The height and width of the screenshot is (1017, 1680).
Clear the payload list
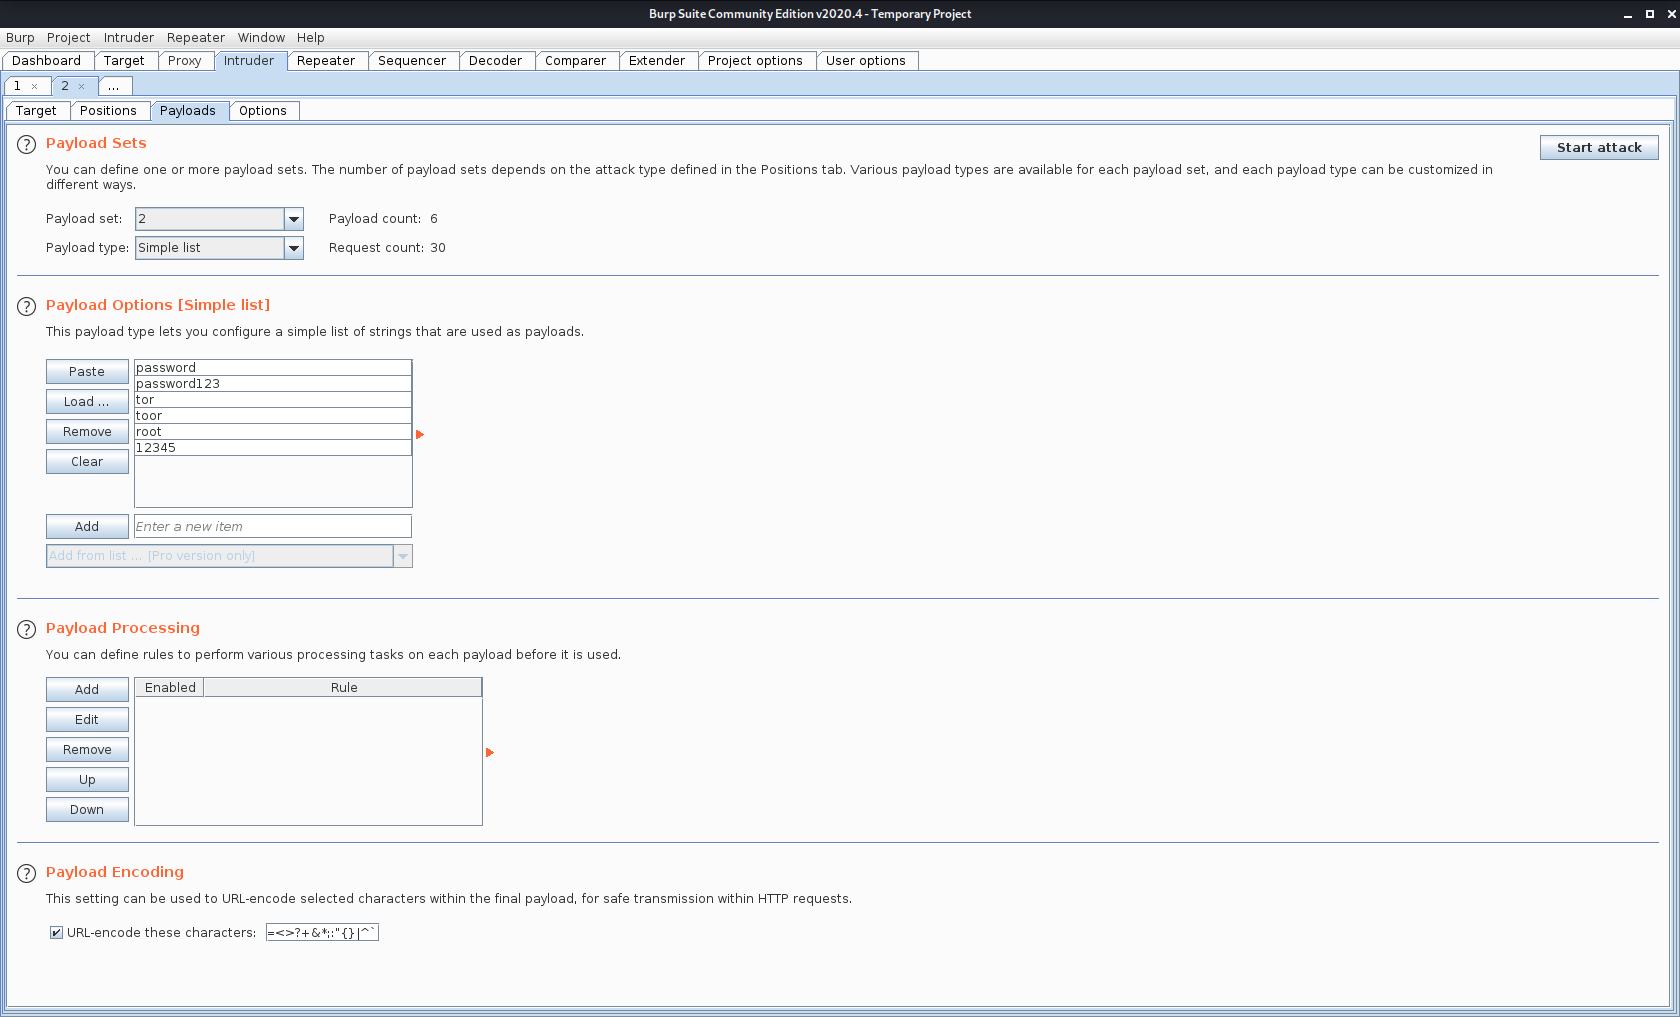(87, 462)
